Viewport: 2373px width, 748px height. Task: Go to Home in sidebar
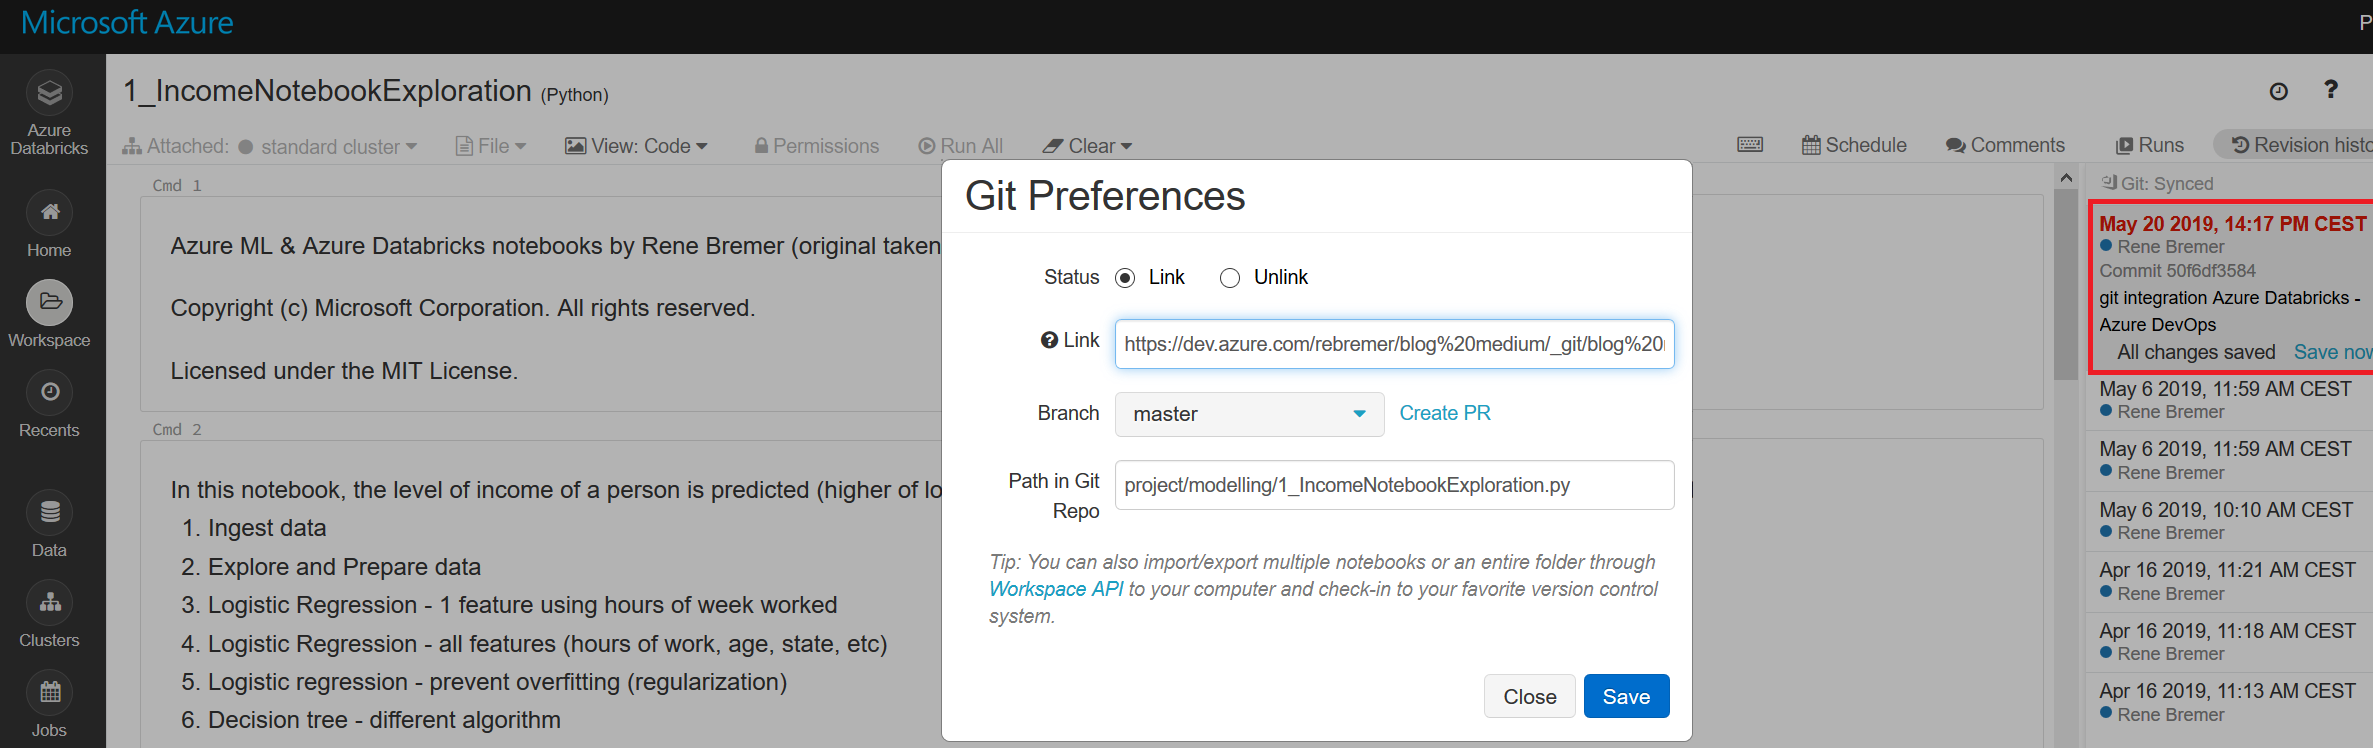coord(49,213)
